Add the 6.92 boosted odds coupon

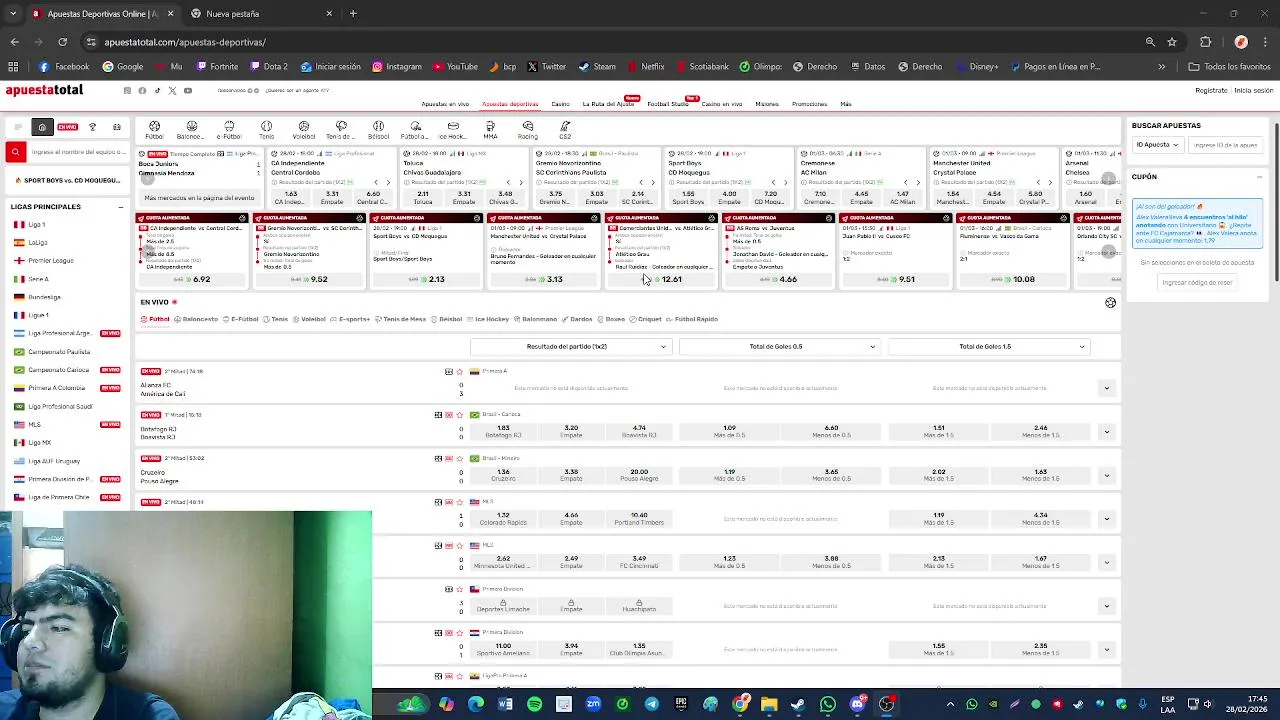(194, 279)
